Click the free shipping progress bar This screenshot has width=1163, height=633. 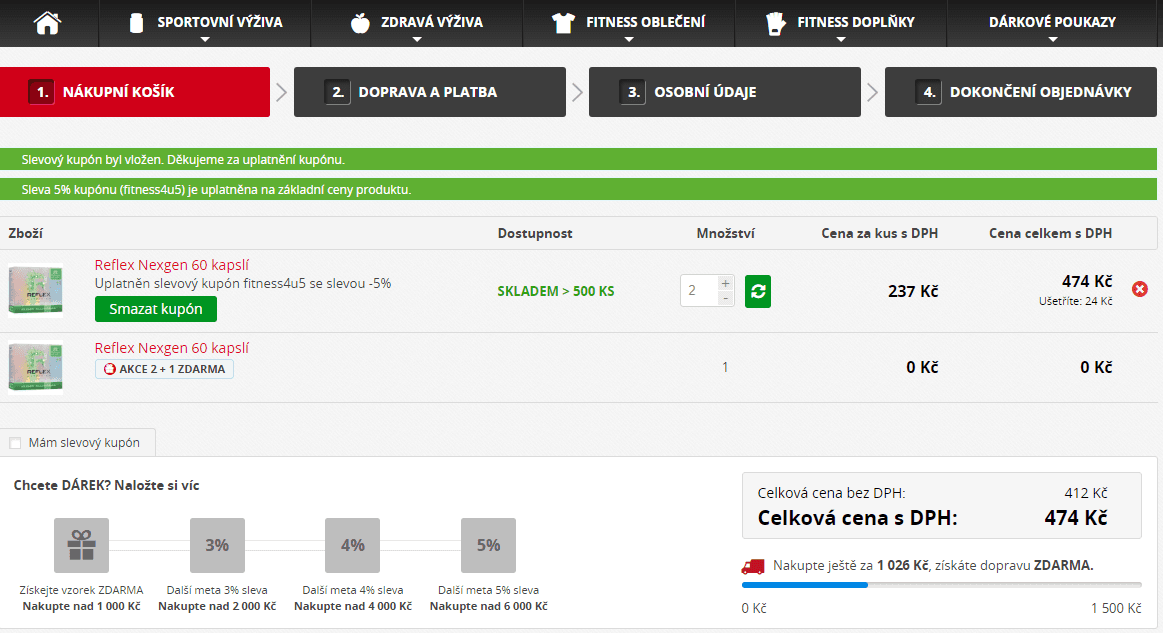(x=941, y=586)
